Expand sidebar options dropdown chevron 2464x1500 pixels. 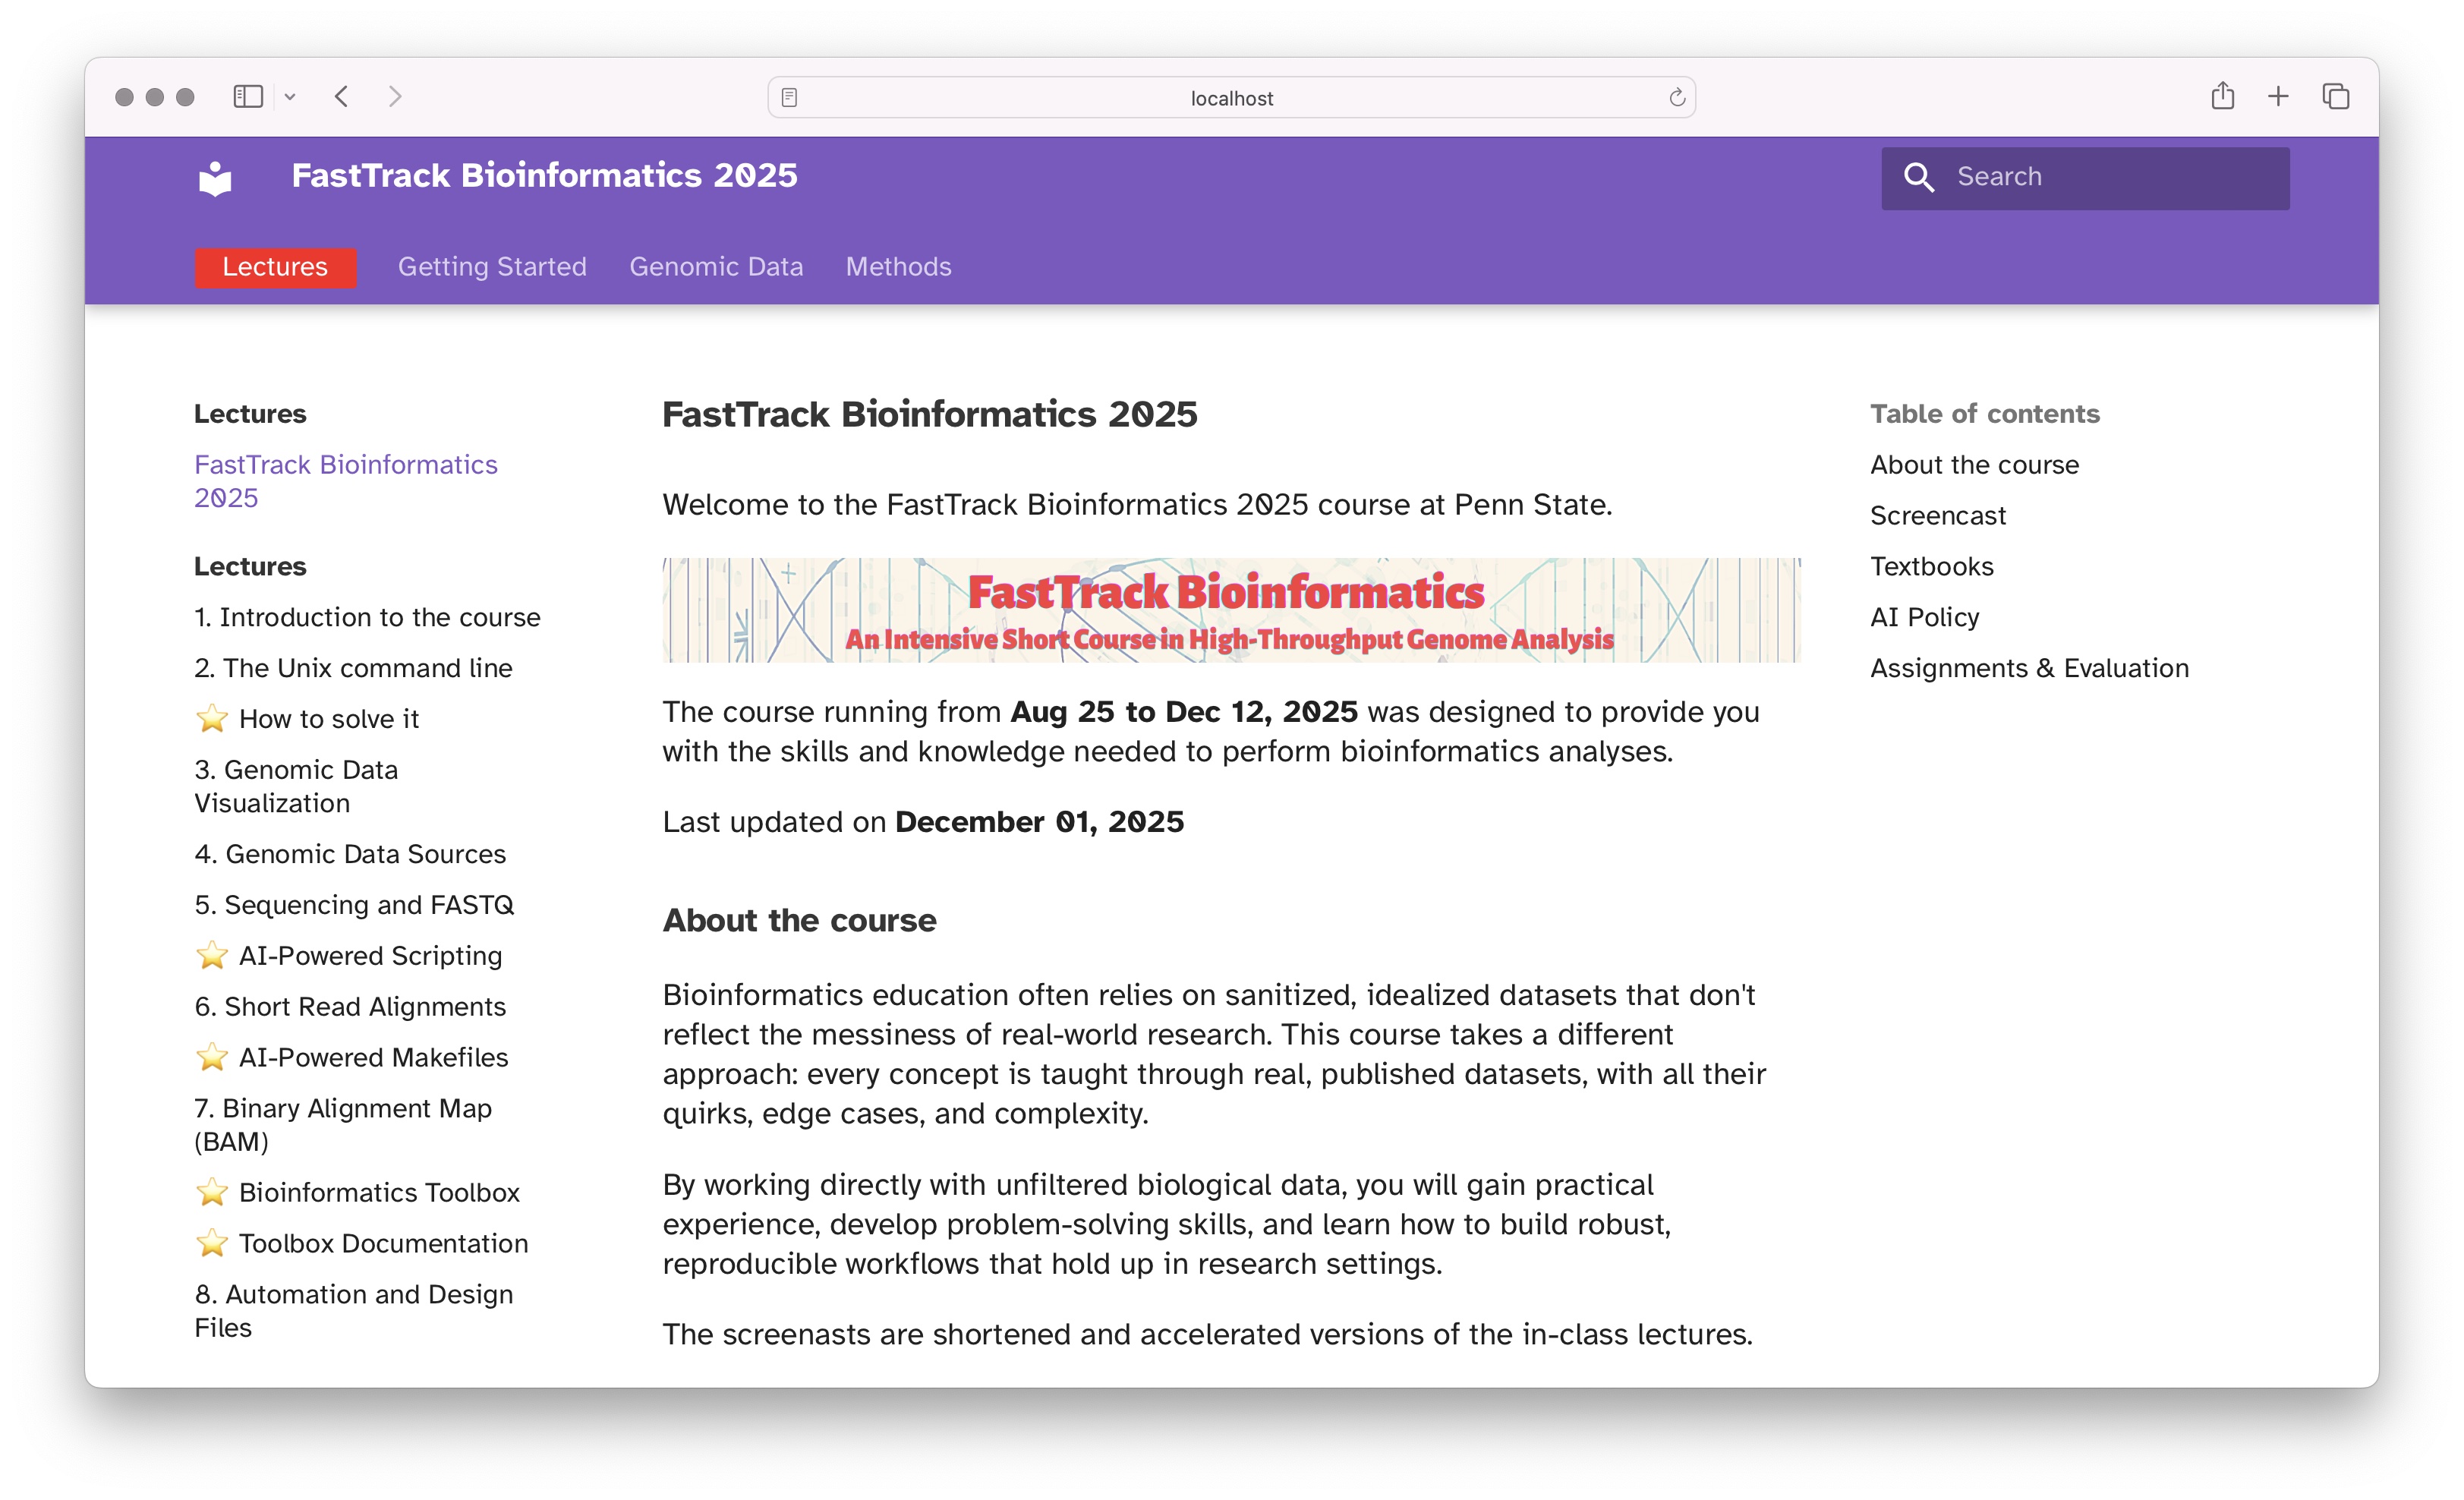coord(290,97)
